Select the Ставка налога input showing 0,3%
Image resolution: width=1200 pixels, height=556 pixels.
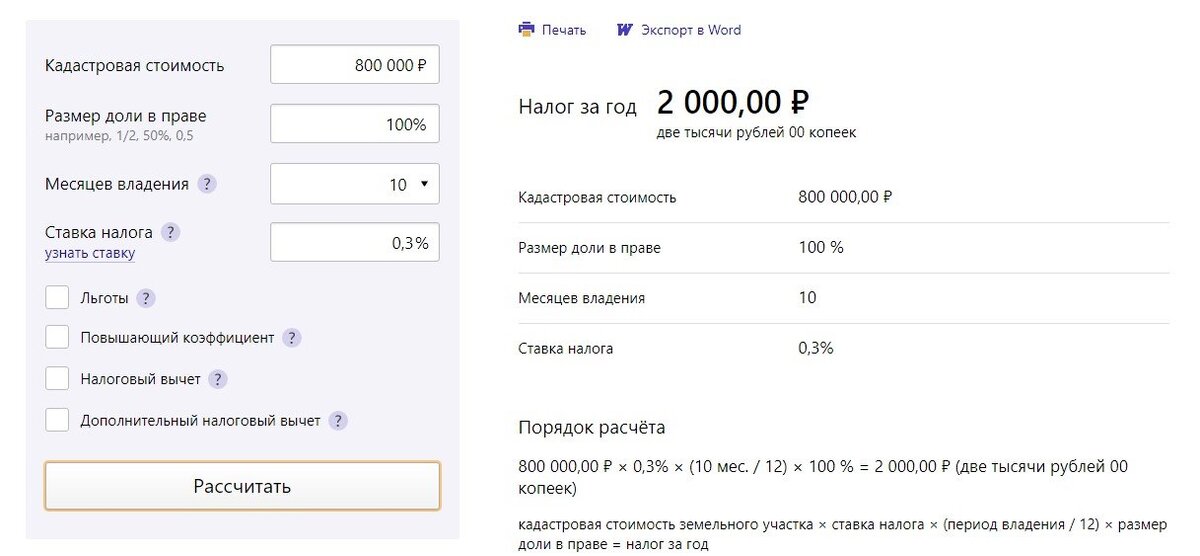pyautogui.click(x=355, y=242)
